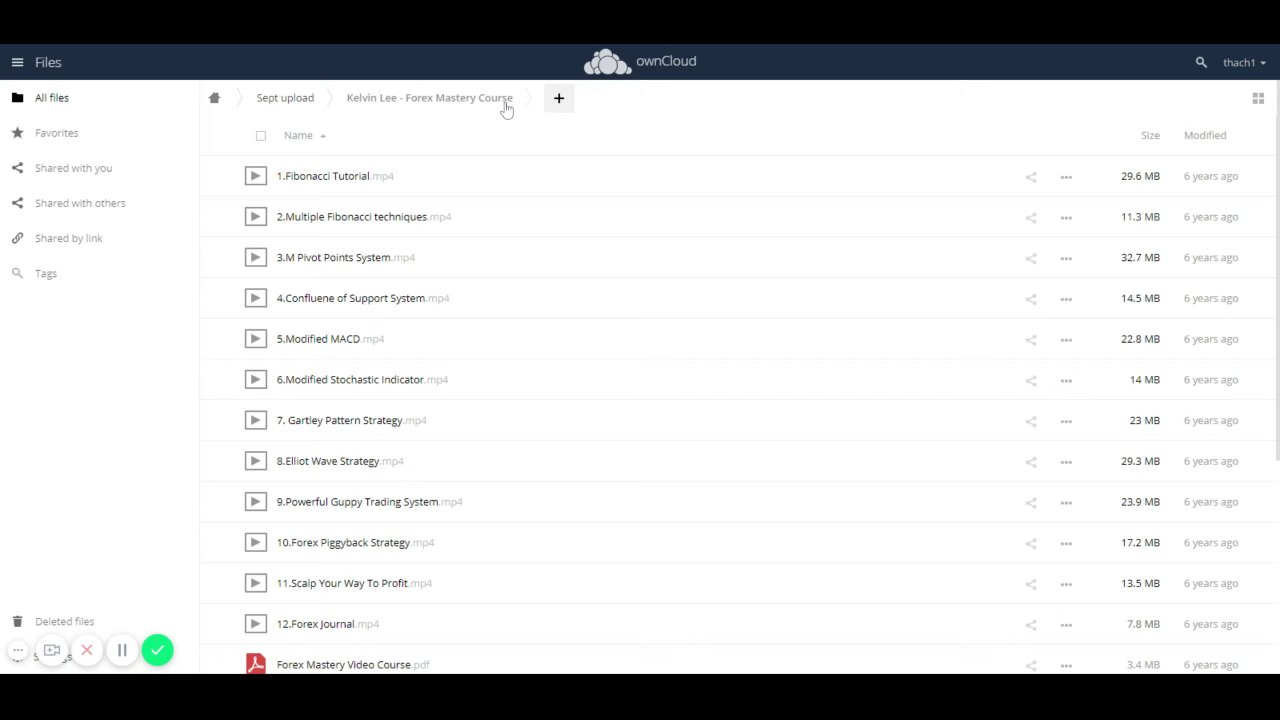This screenshot has width=1280, height=720.
Task: Open 2.Multiple Fibonacci techniques.mp4
Action: [364, 217]
